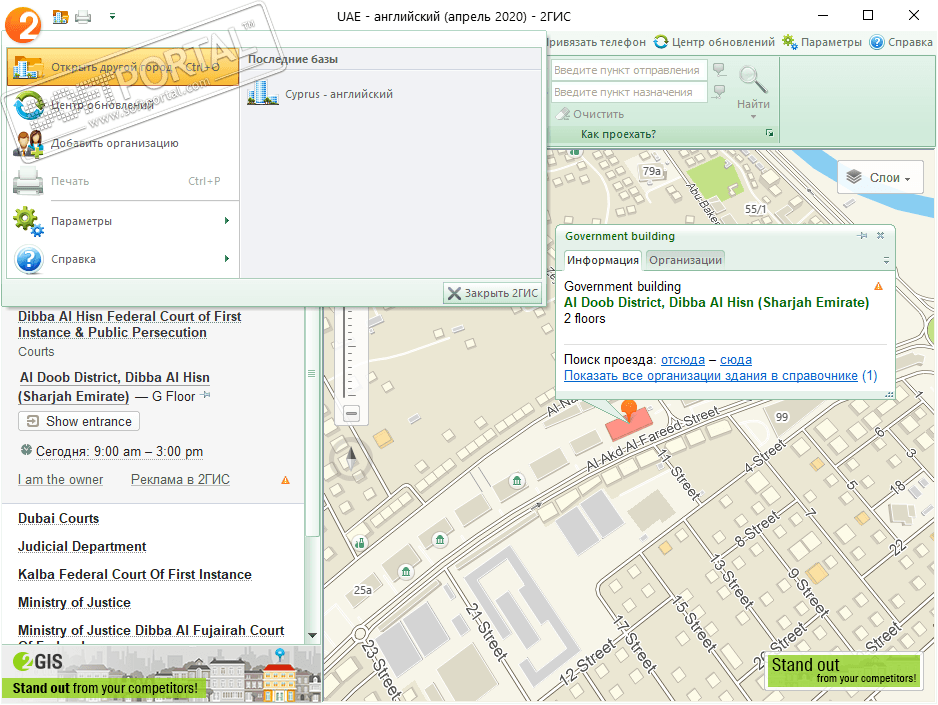The height and width of the screenshot is (705, 938).
Task: Click the 'Закрыть 2ГИС' button
Action: pos(492,294)
